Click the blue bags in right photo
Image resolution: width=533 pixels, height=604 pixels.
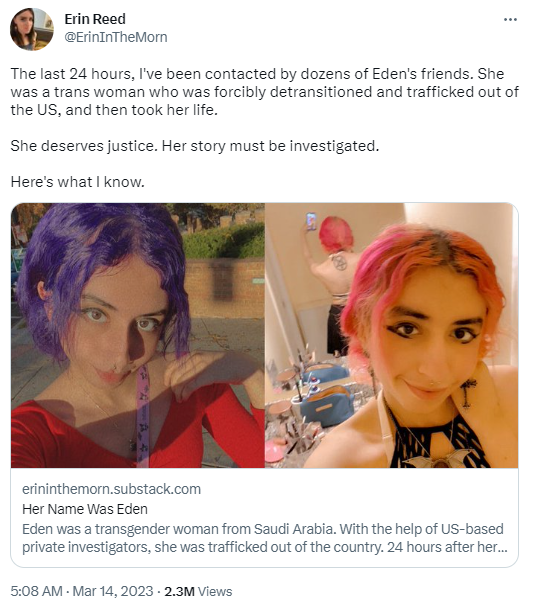325,397
